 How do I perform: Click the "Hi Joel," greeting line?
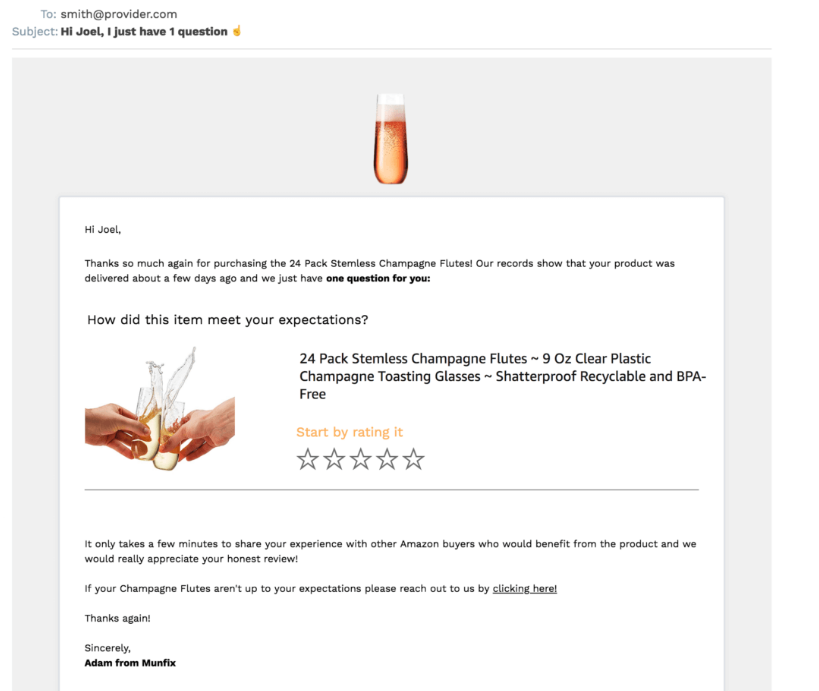(102, 229)
